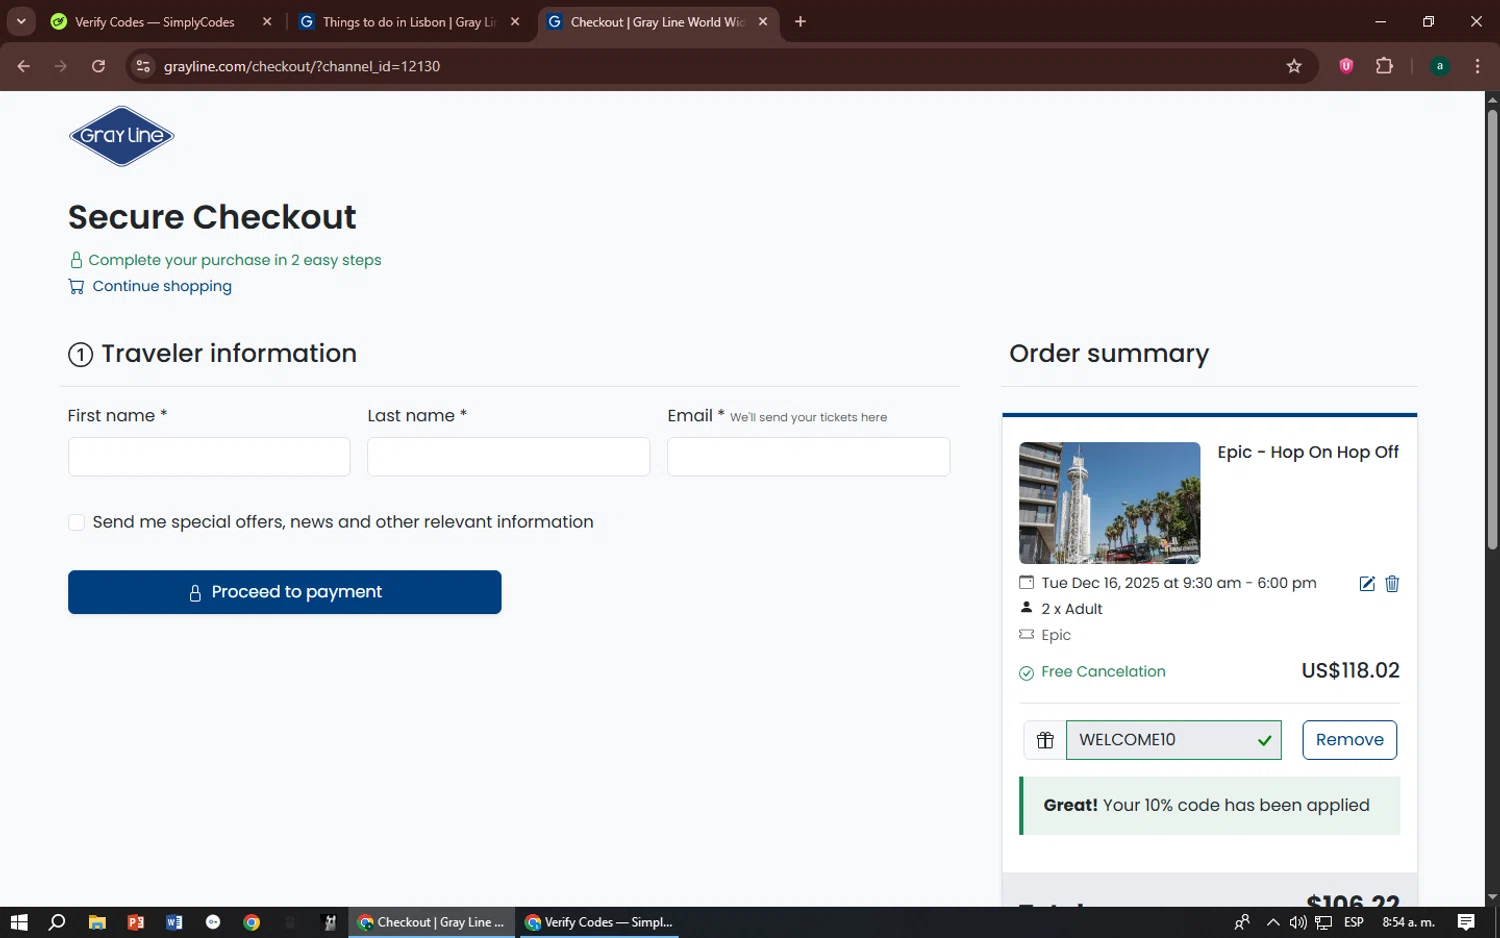This screenshot has height=938, width=1500.
Task: Remove the WELCOME10 promo code
Action: click(1349, 740)
